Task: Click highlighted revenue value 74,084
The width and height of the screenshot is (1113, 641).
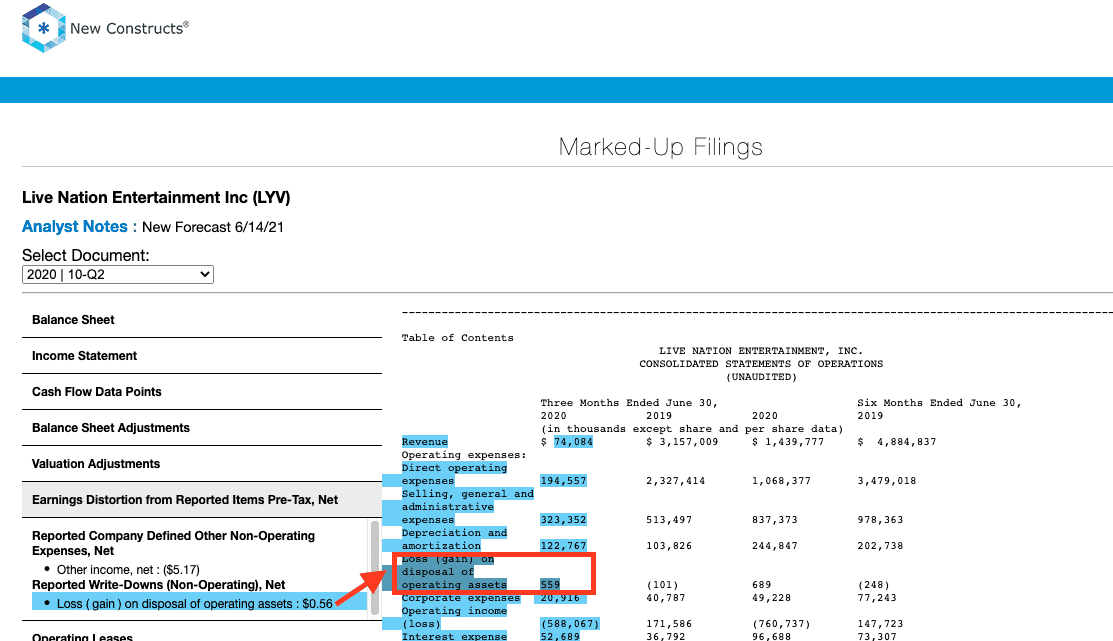Action: tap(573, 442)
